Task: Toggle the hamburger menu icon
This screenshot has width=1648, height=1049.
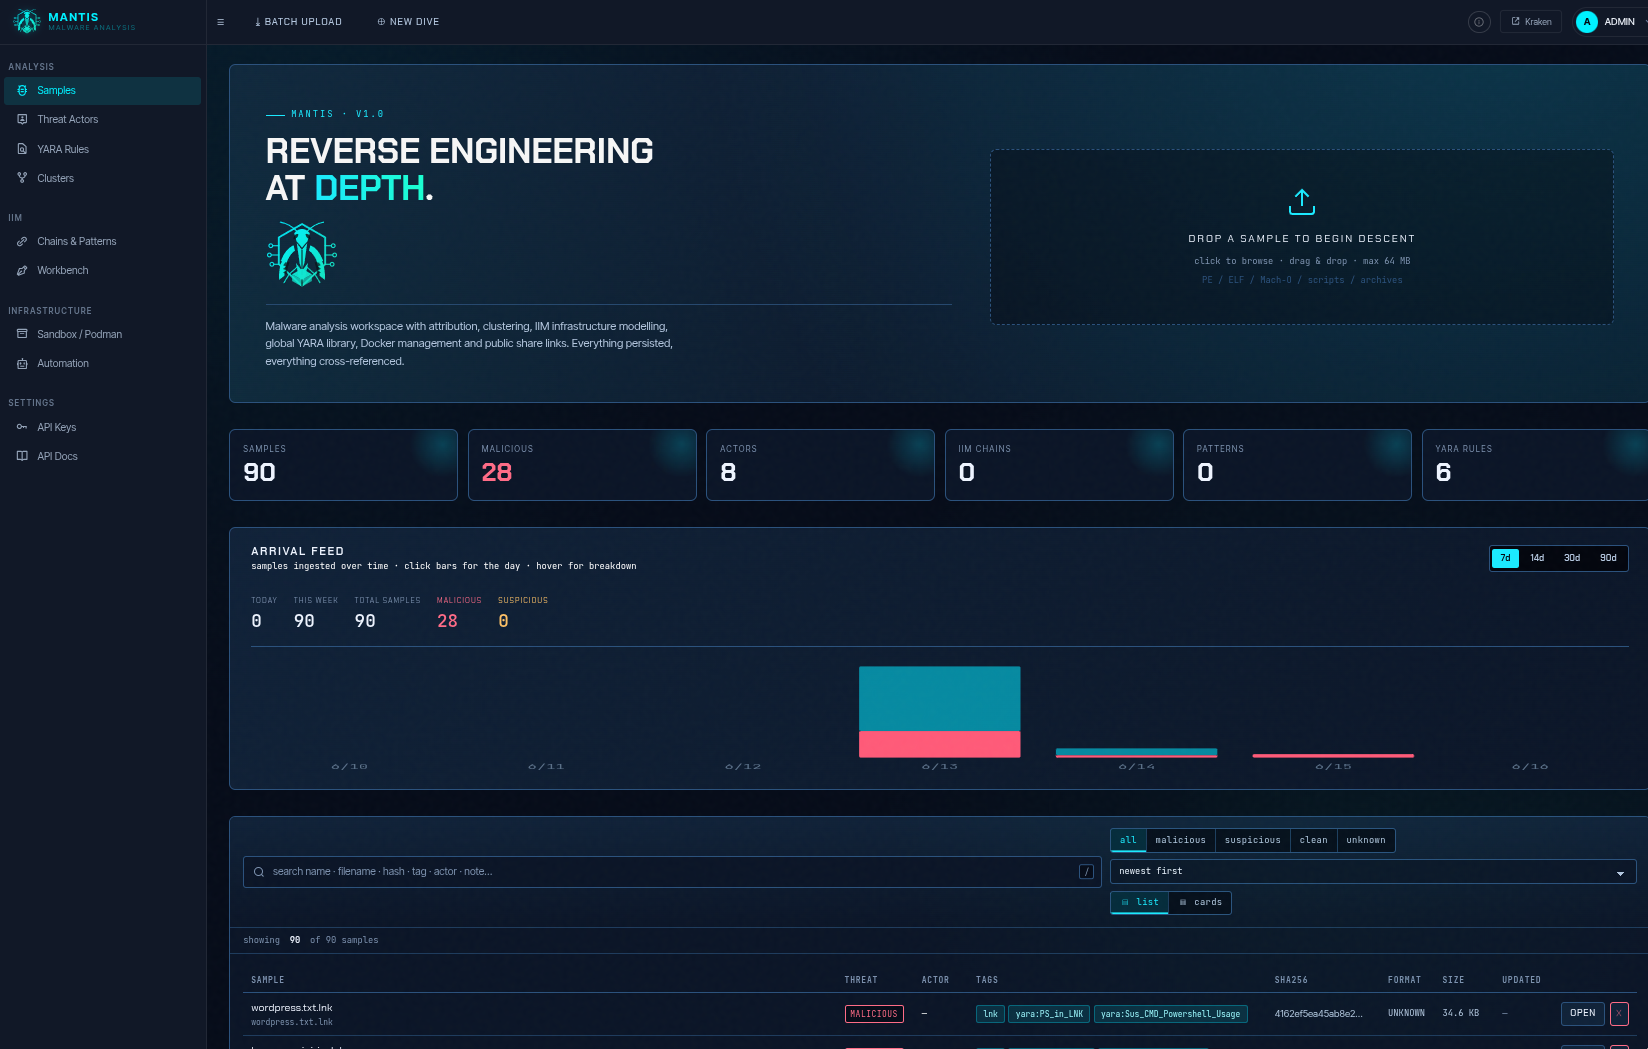Action: [220, 22]
